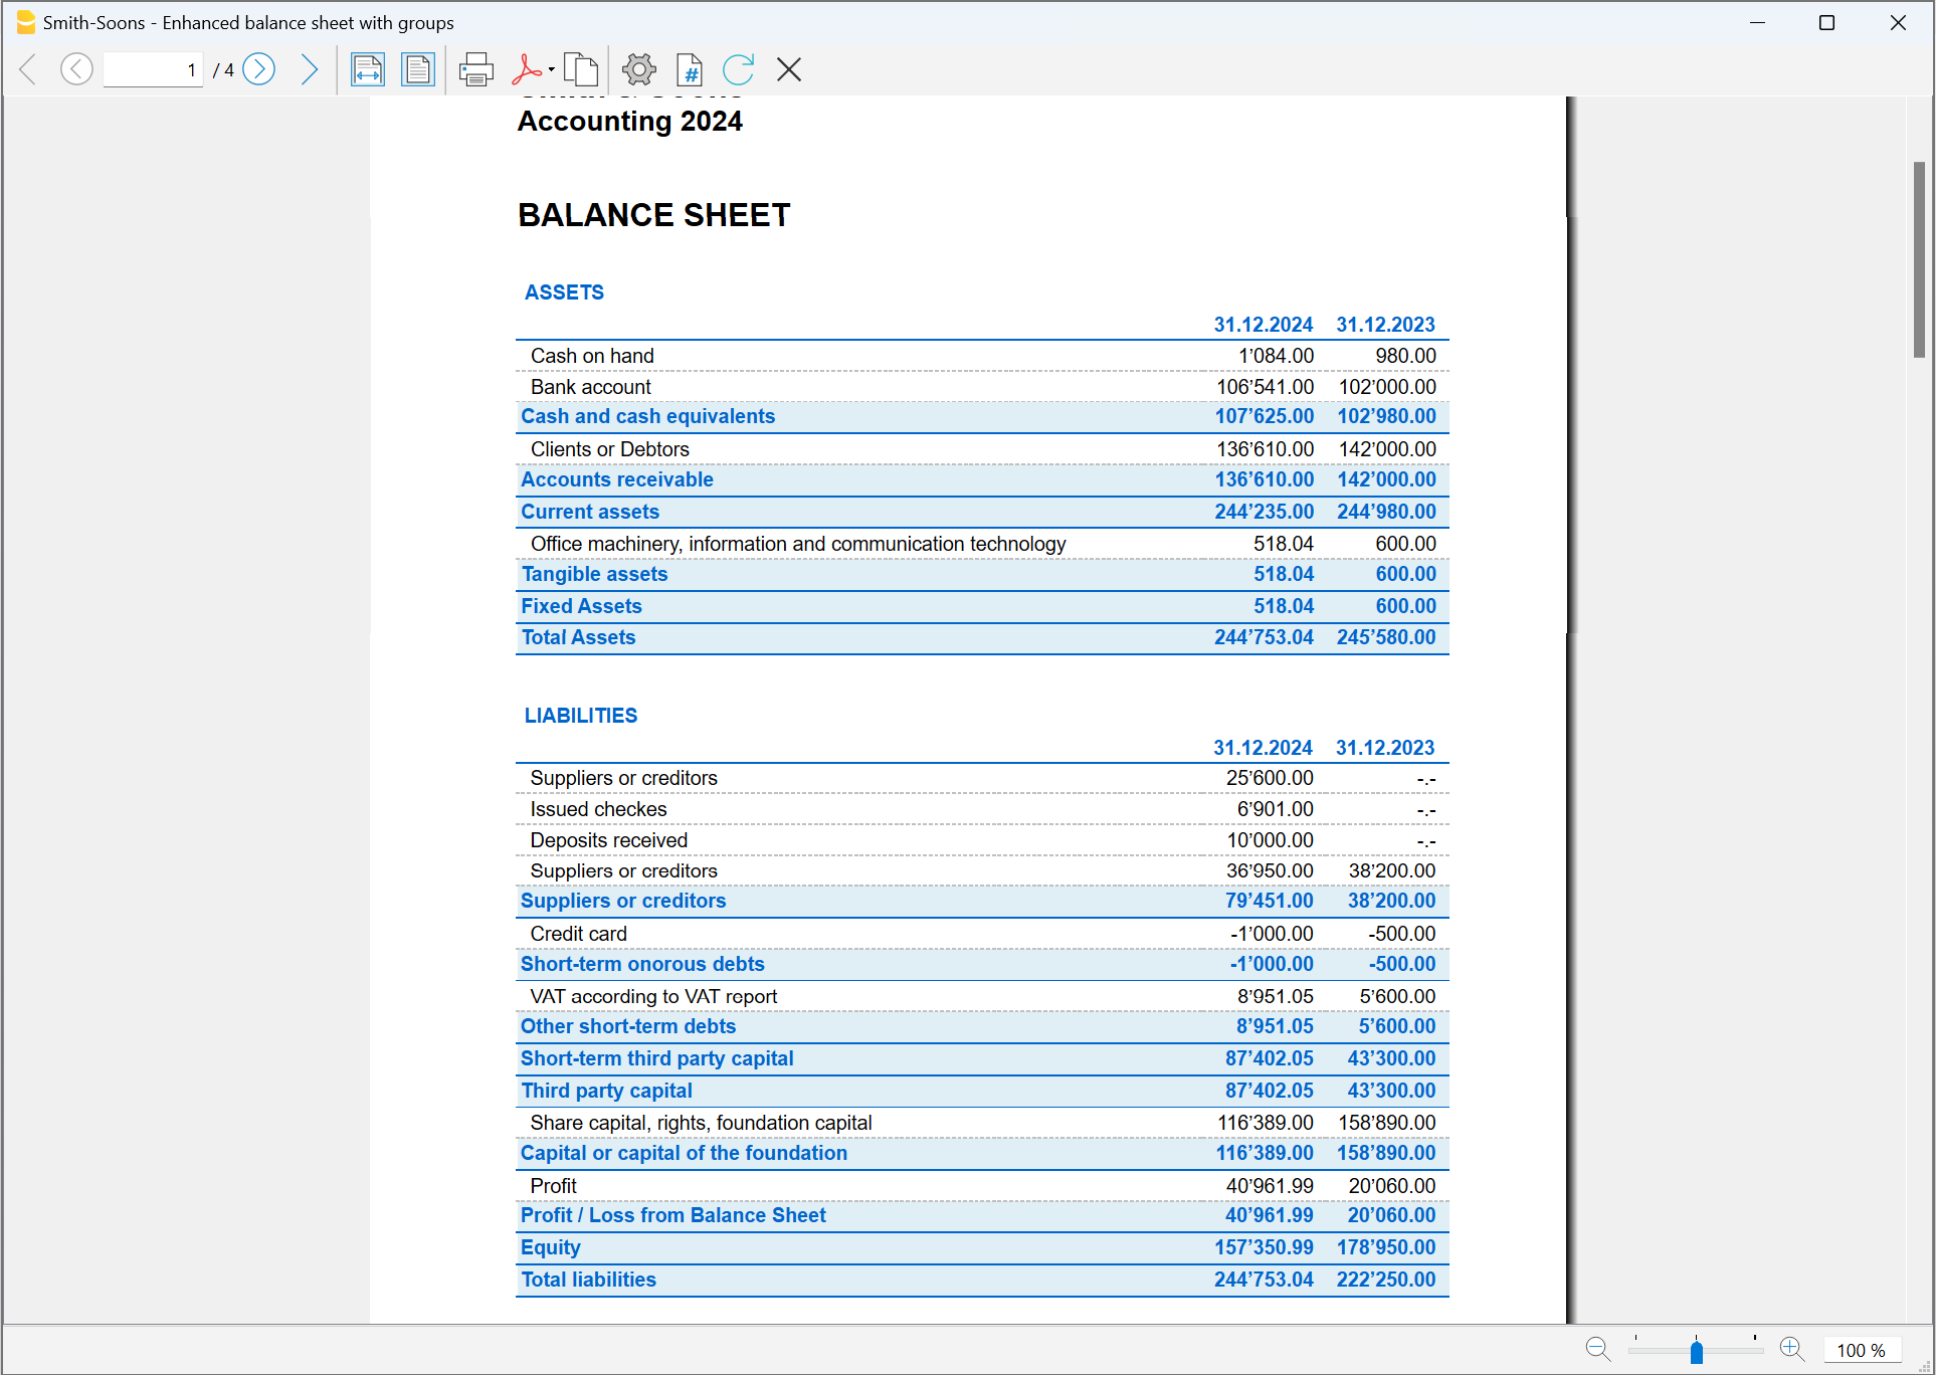The image size is (1936, 1375).
Task: Go to next page circled arrow
Action: click(260, 69)
